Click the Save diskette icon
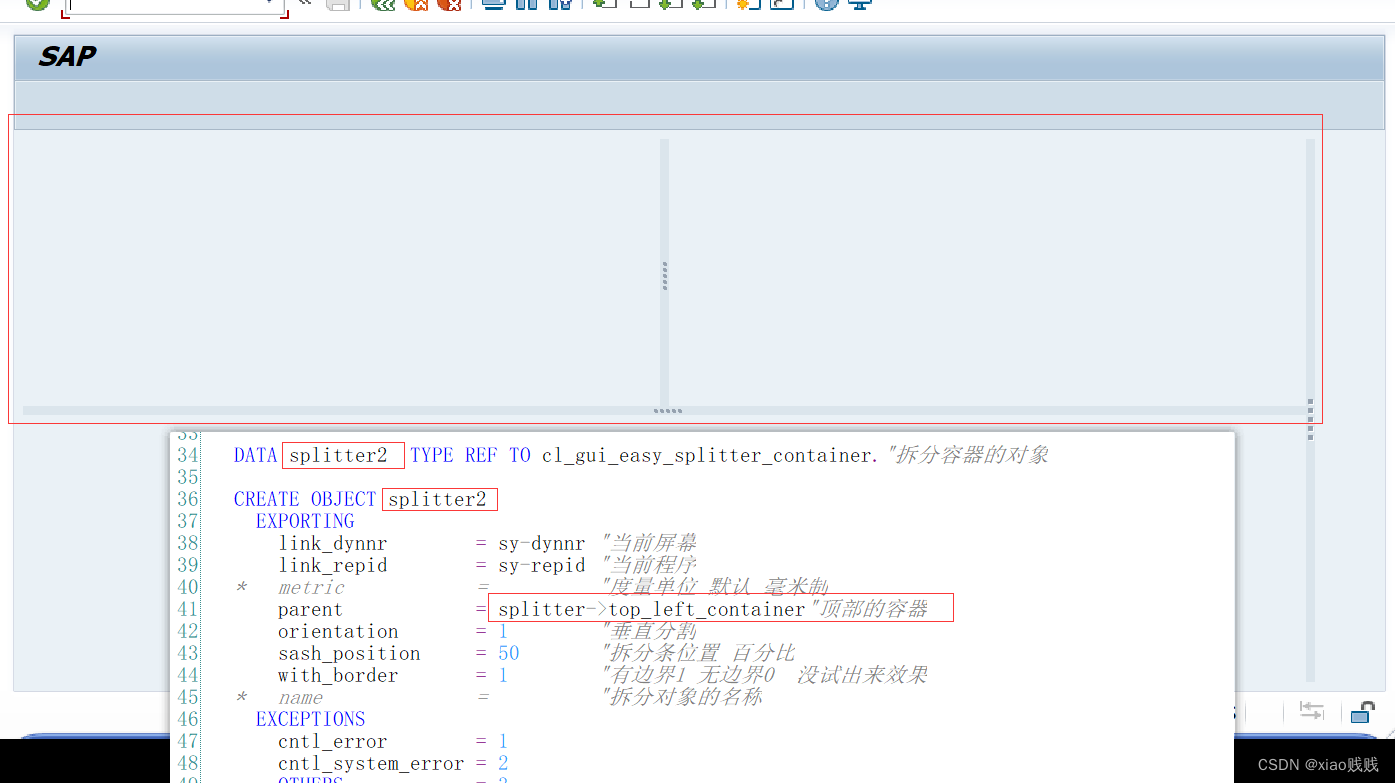The image size is (1395, 783). tap(338, 4)
